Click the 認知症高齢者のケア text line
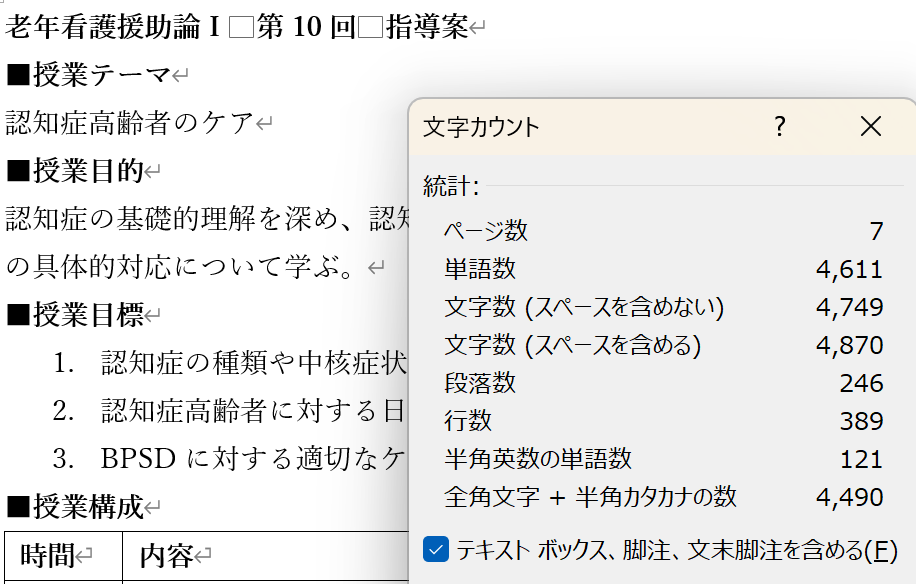Viewport: 916px width, 584px height. point(130,123)
